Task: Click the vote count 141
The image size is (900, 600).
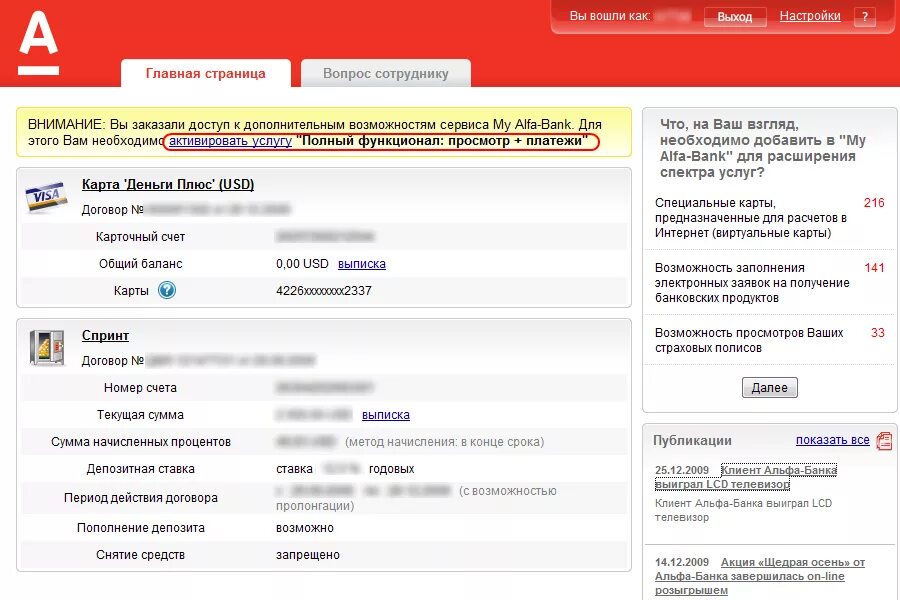Action: (874, 268)
